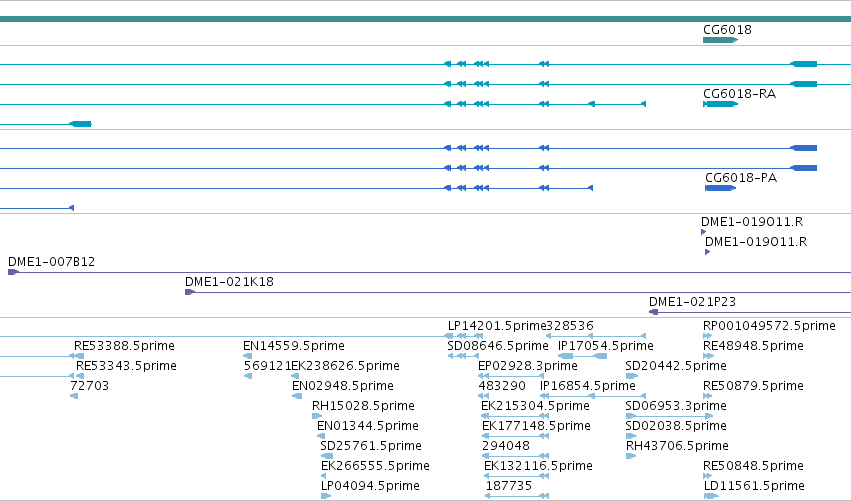This screenshot has height=501, width=851.
Task: Click the SD08646.5prime EST label
Action: 498,346
